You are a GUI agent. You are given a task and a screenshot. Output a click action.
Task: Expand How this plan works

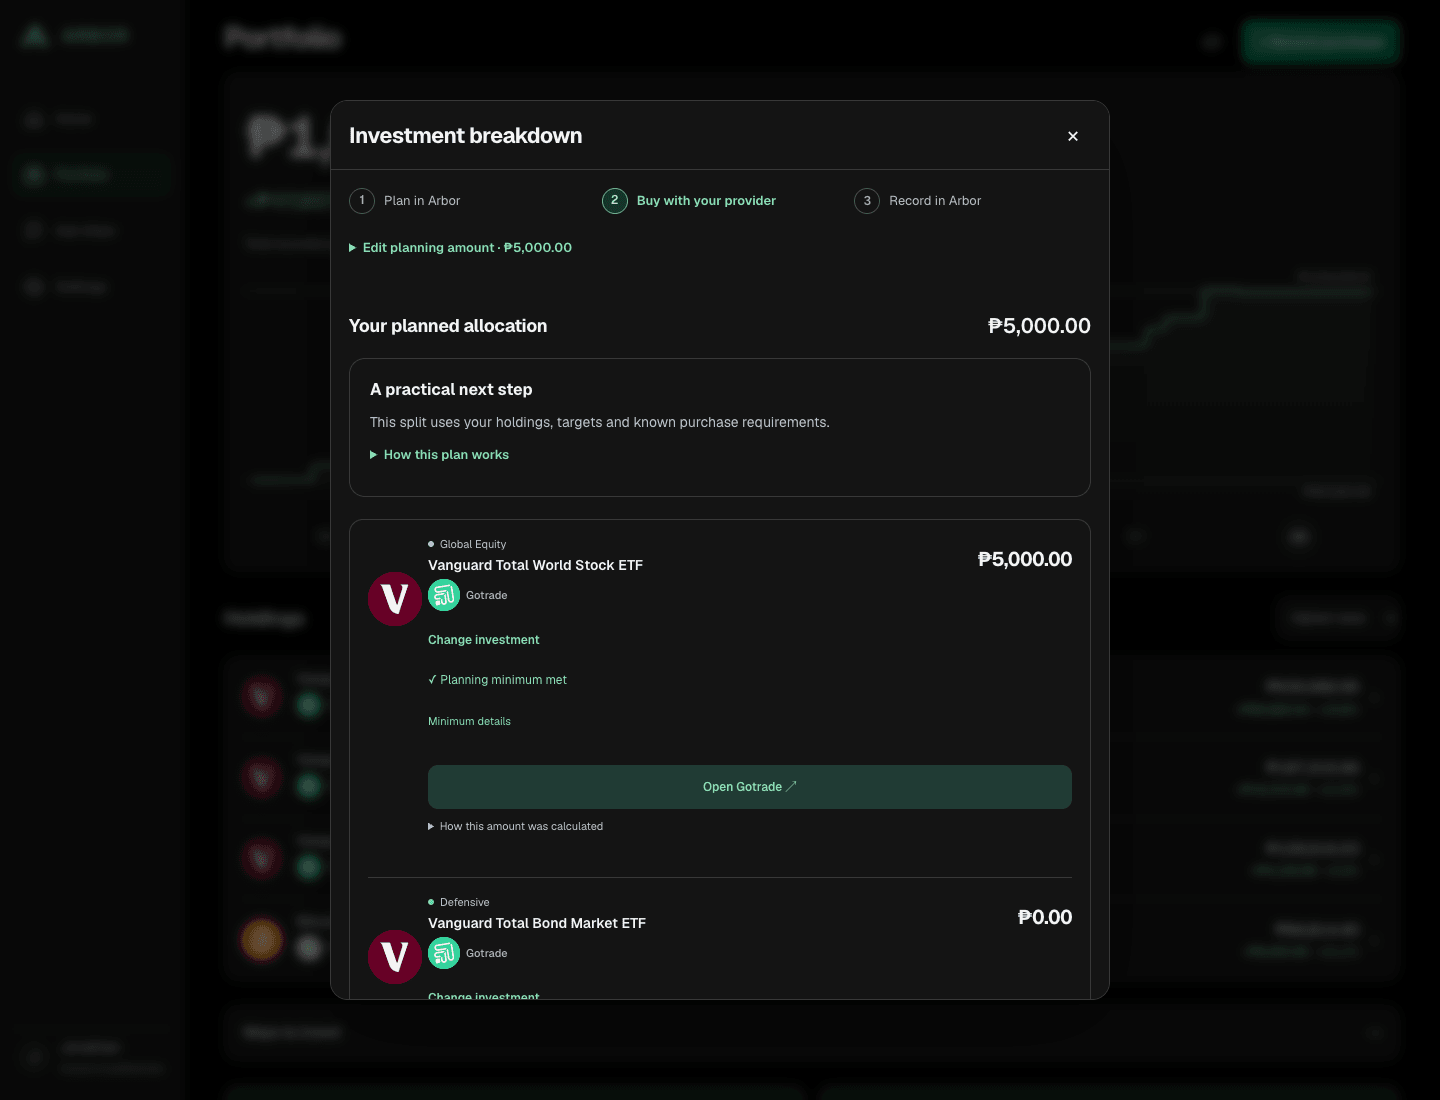[x=439, y=455]
